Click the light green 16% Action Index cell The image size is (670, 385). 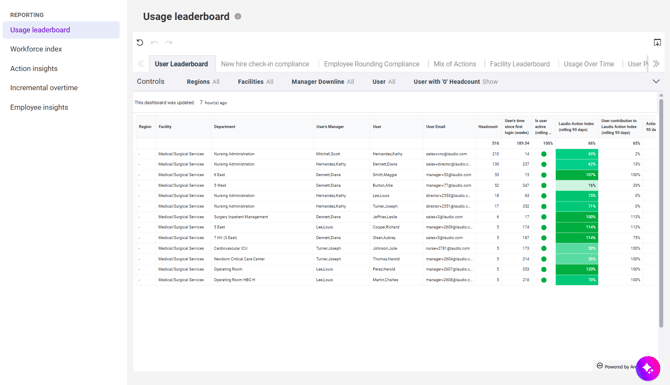(577, 185)
